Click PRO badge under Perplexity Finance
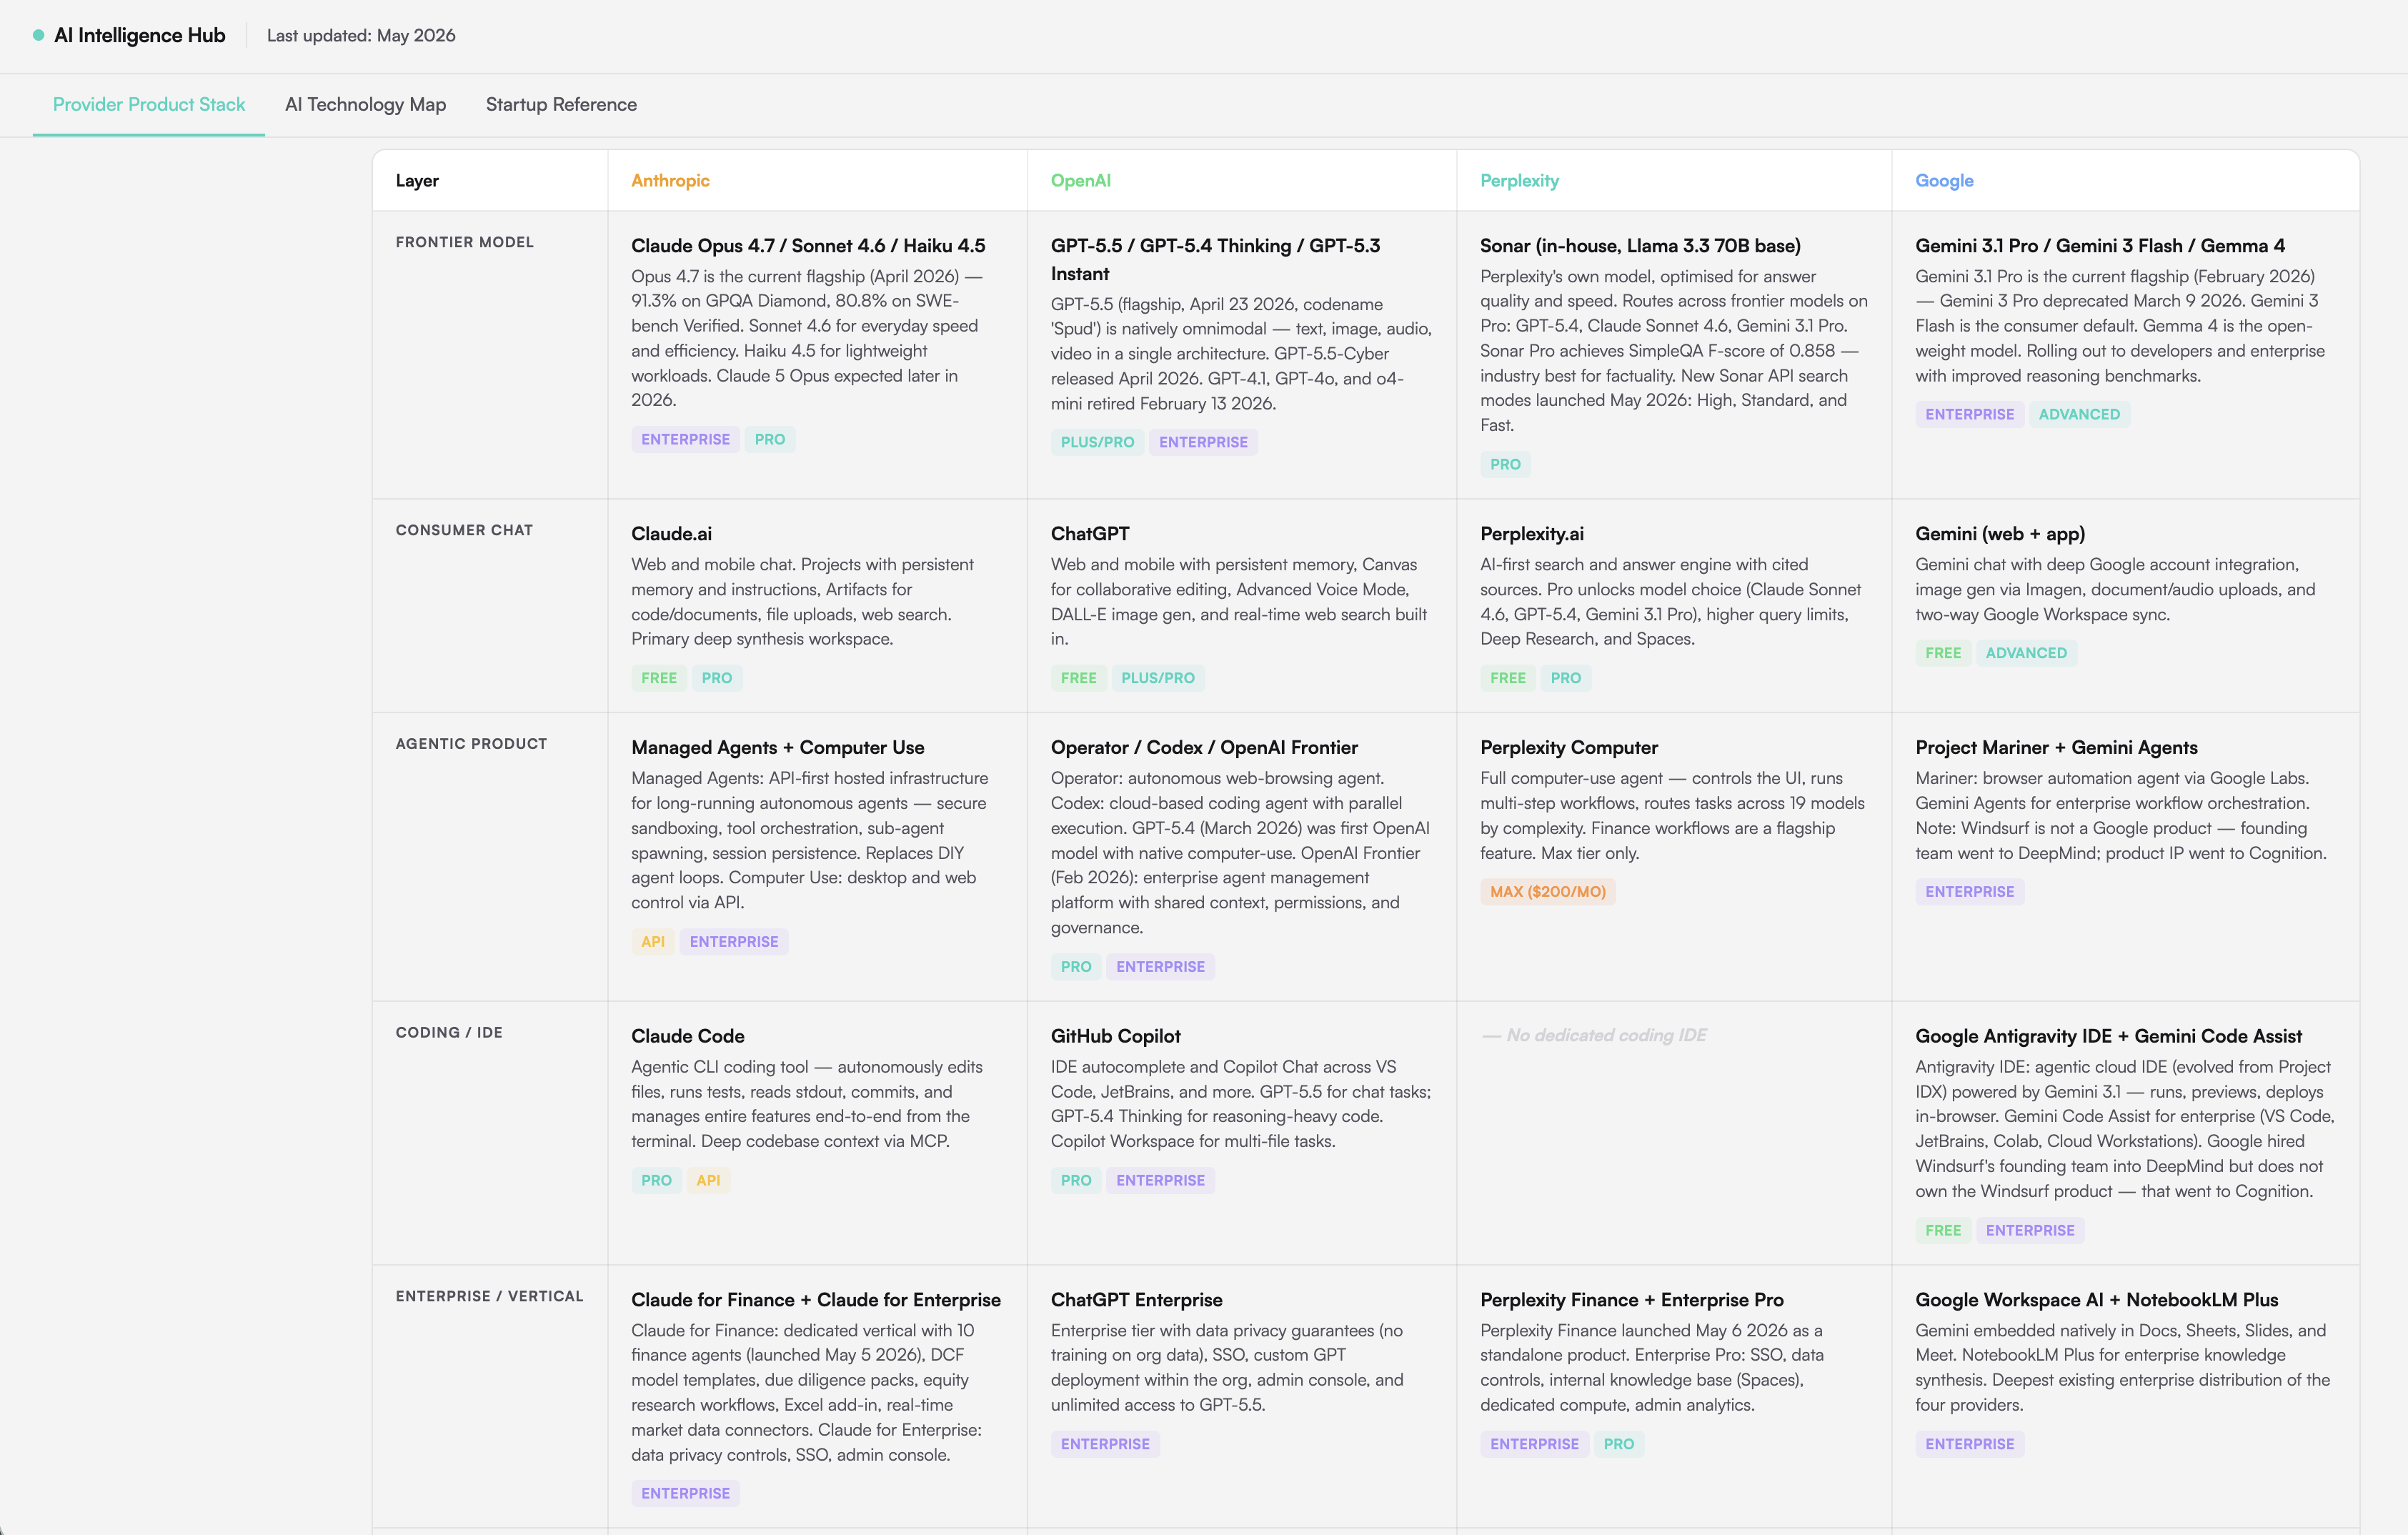Screen dimensions: 2408x1535 1618,1444
